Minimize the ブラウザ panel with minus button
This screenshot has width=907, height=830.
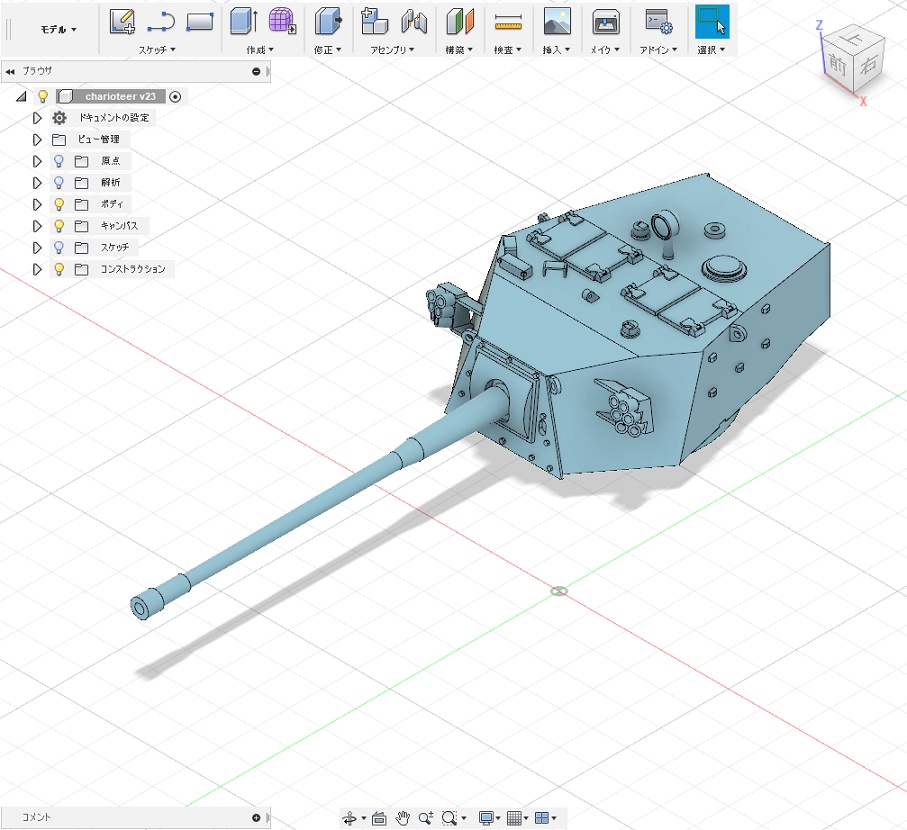point(256,72)
